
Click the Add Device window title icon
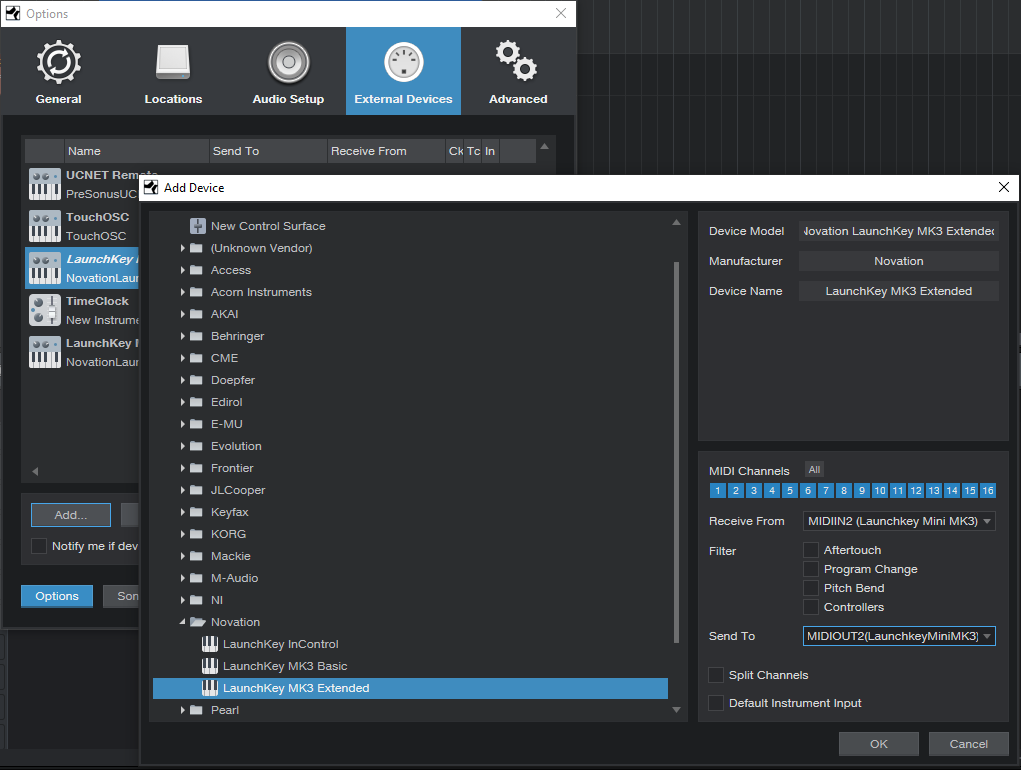point(151,187)
